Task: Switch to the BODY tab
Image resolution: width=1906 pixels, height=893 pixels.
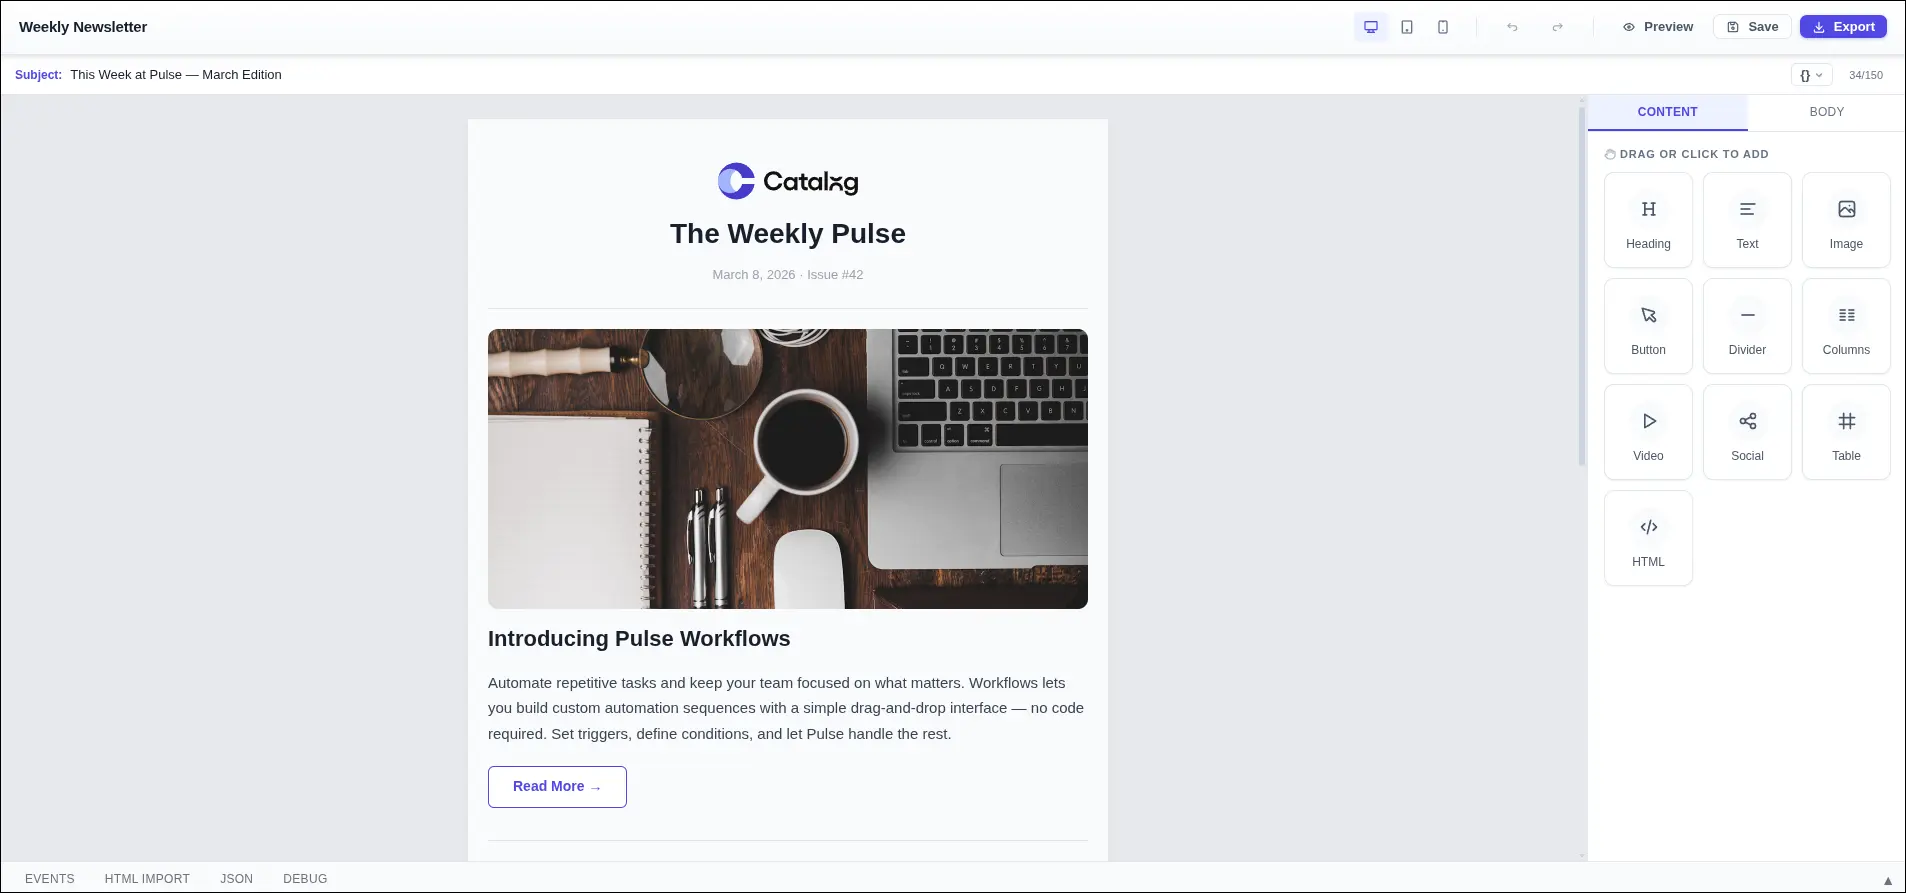Action: point(1826,112)
